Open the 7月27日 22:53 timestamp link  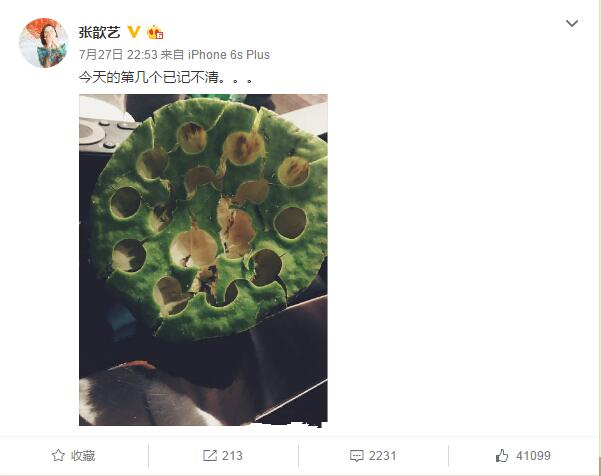point(118,55)
